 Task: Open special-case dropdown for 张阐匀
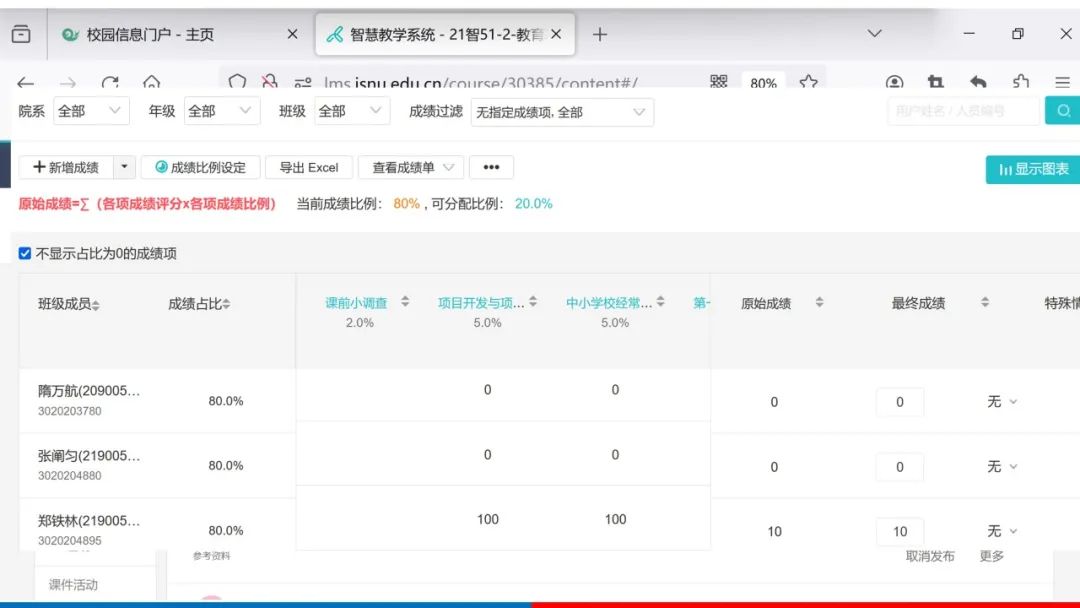[x=1001, y=466]
